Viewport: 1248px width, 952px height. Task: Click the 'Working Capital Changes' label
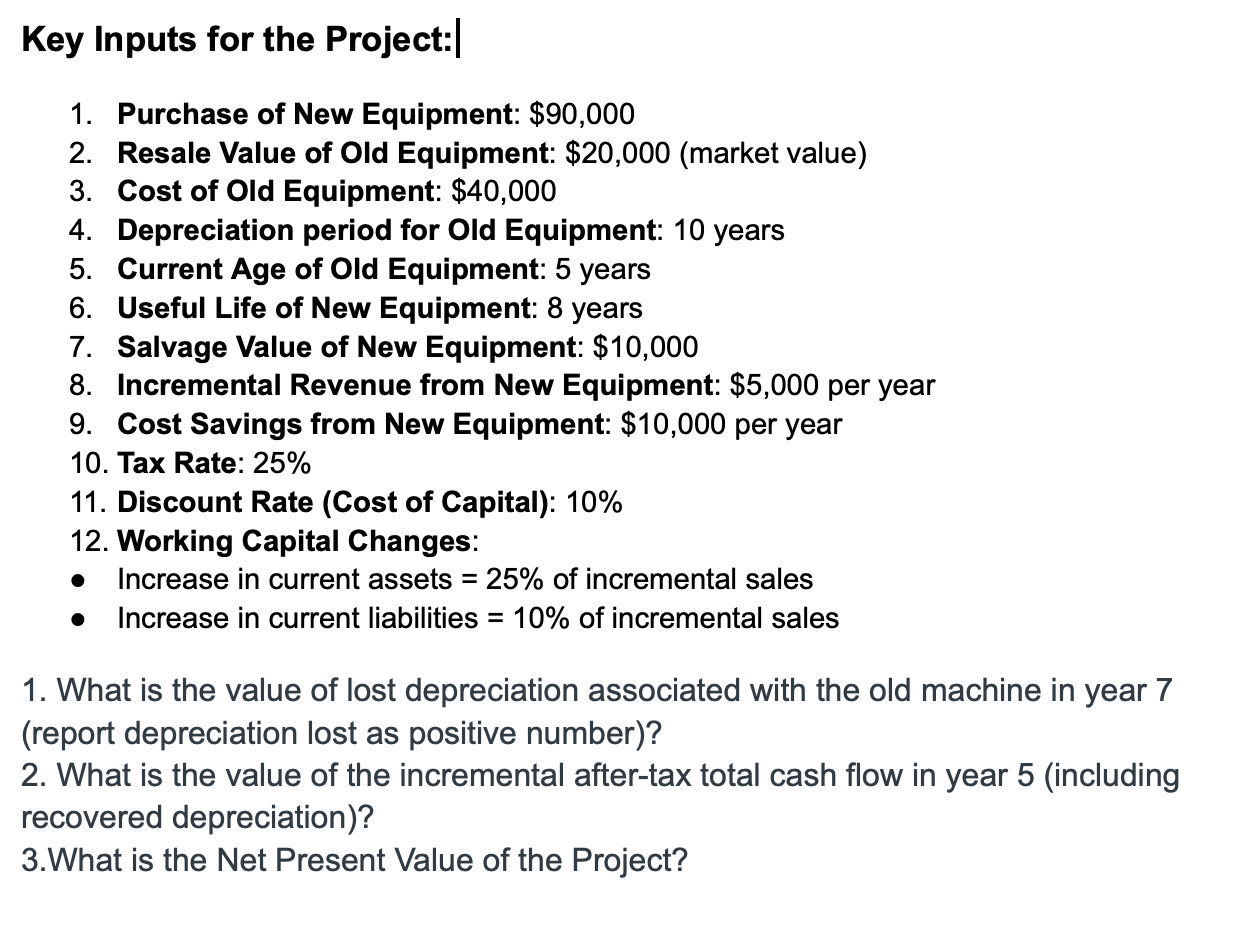pyautogui.click(x=296, y=541)
